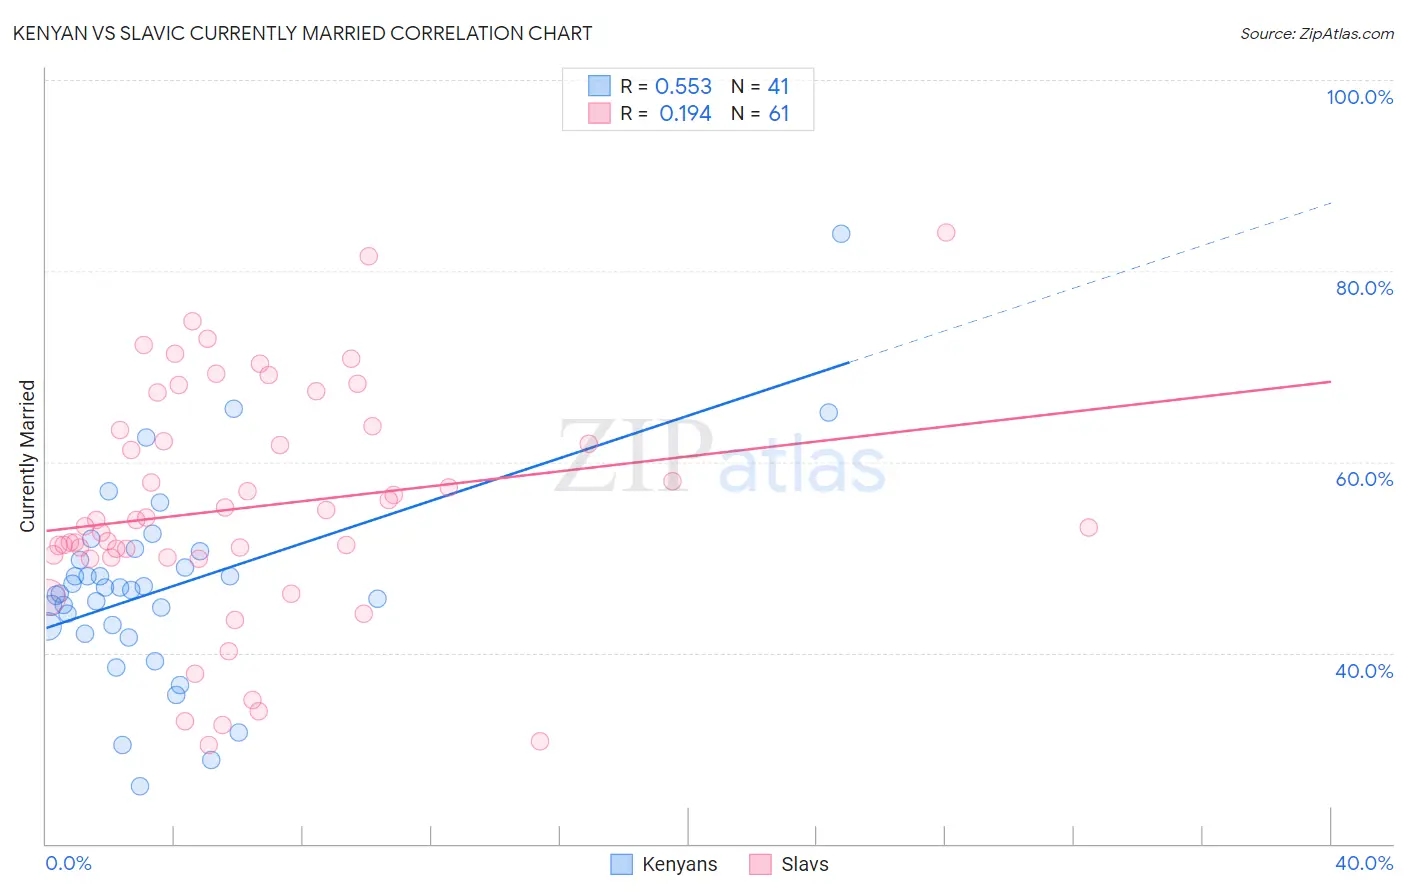The width and height of the screenshot is (1406, 892).
Task: Click the blue swatch beside R = 0.553
Action: pos(599,86)
